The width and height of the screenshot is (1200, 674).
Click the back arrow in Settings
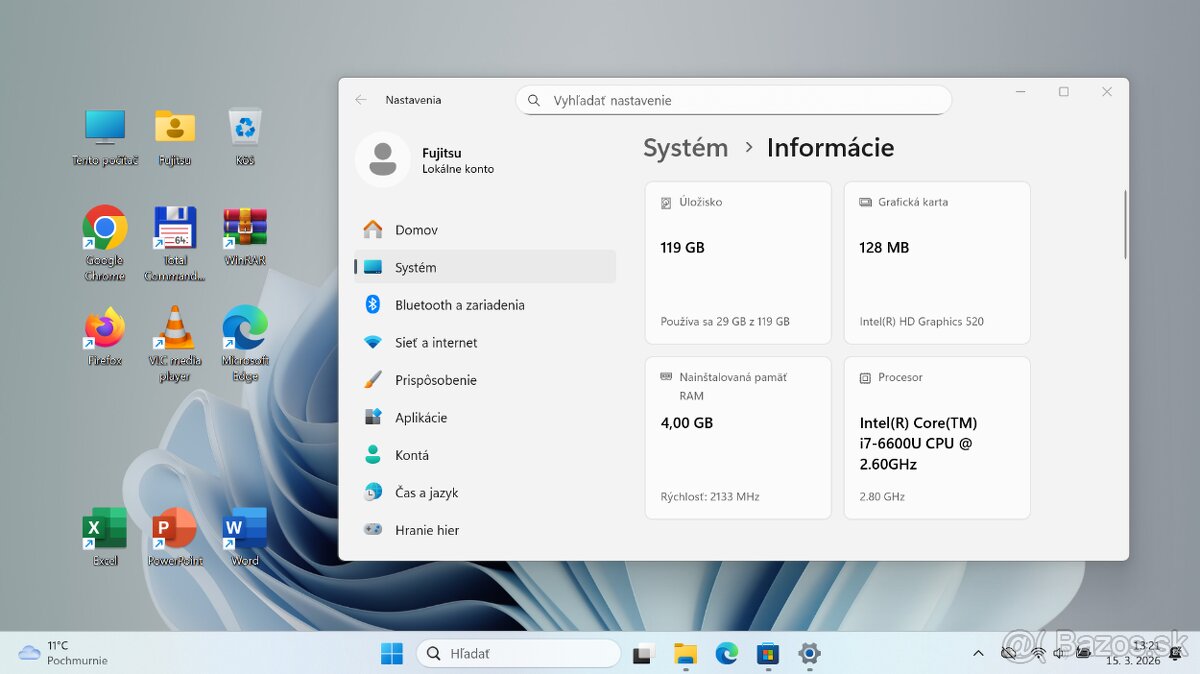(x=360, y=99)
